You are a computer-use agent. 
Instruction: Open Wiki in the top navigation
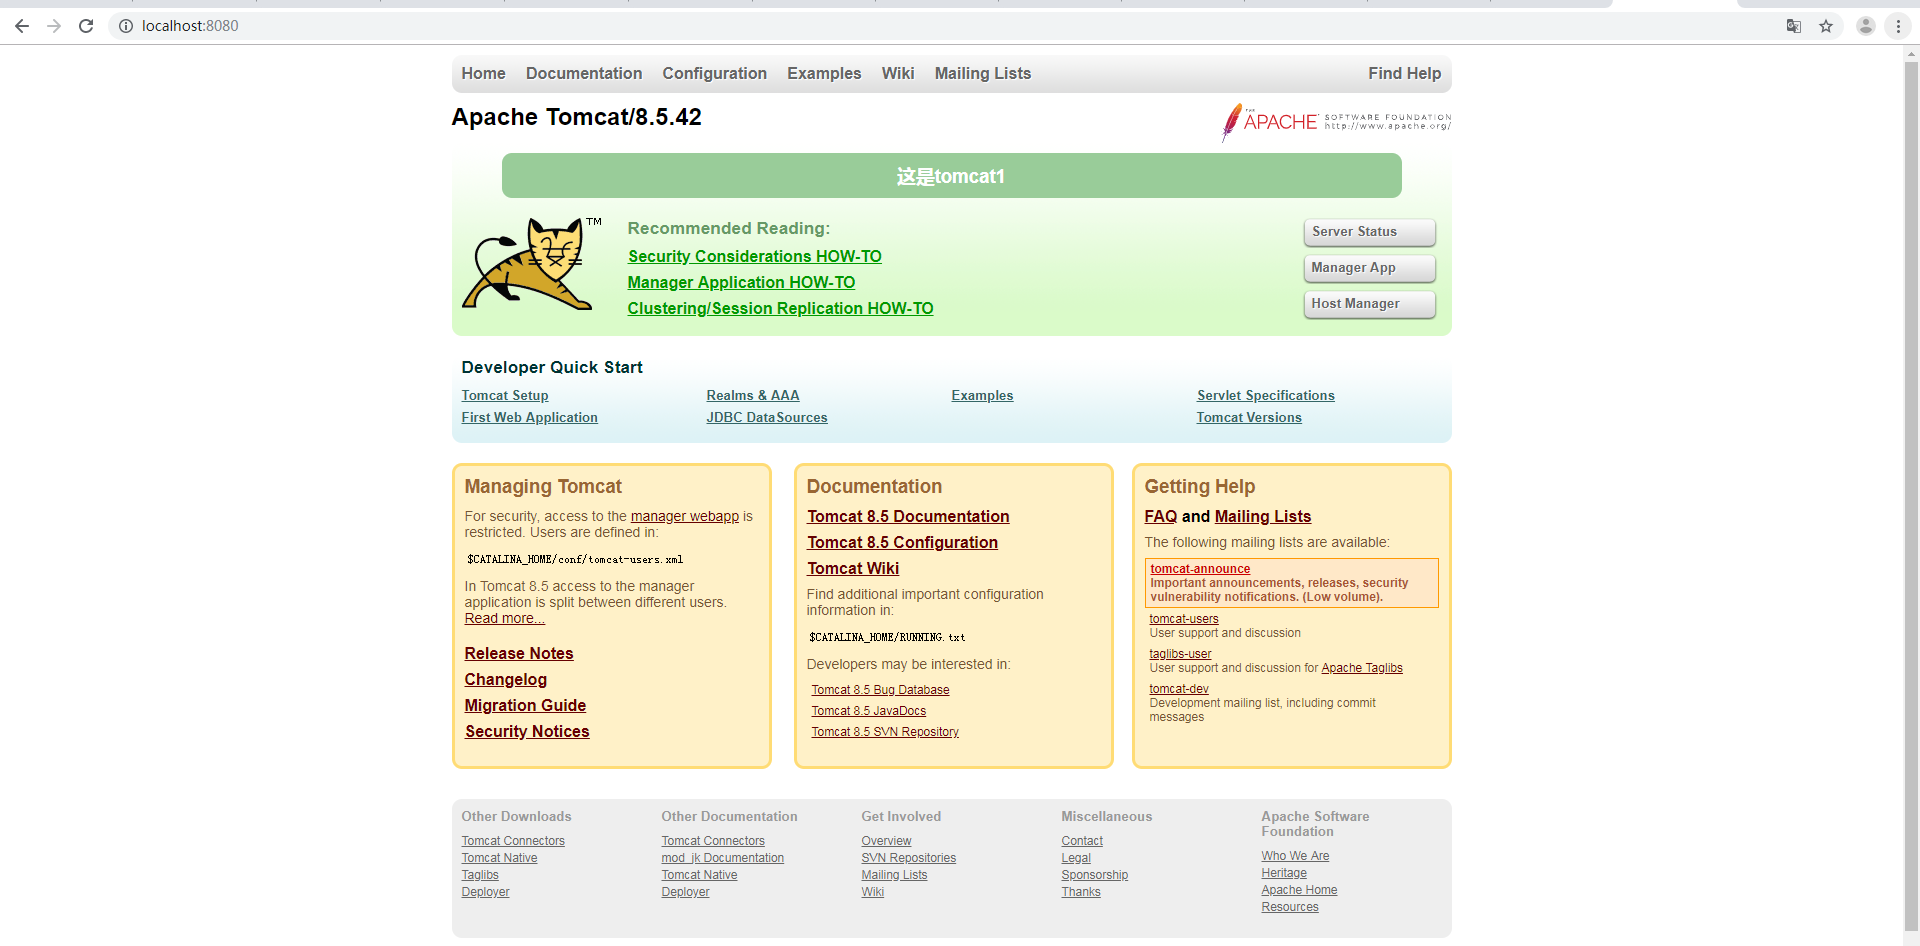coord(898,74)
